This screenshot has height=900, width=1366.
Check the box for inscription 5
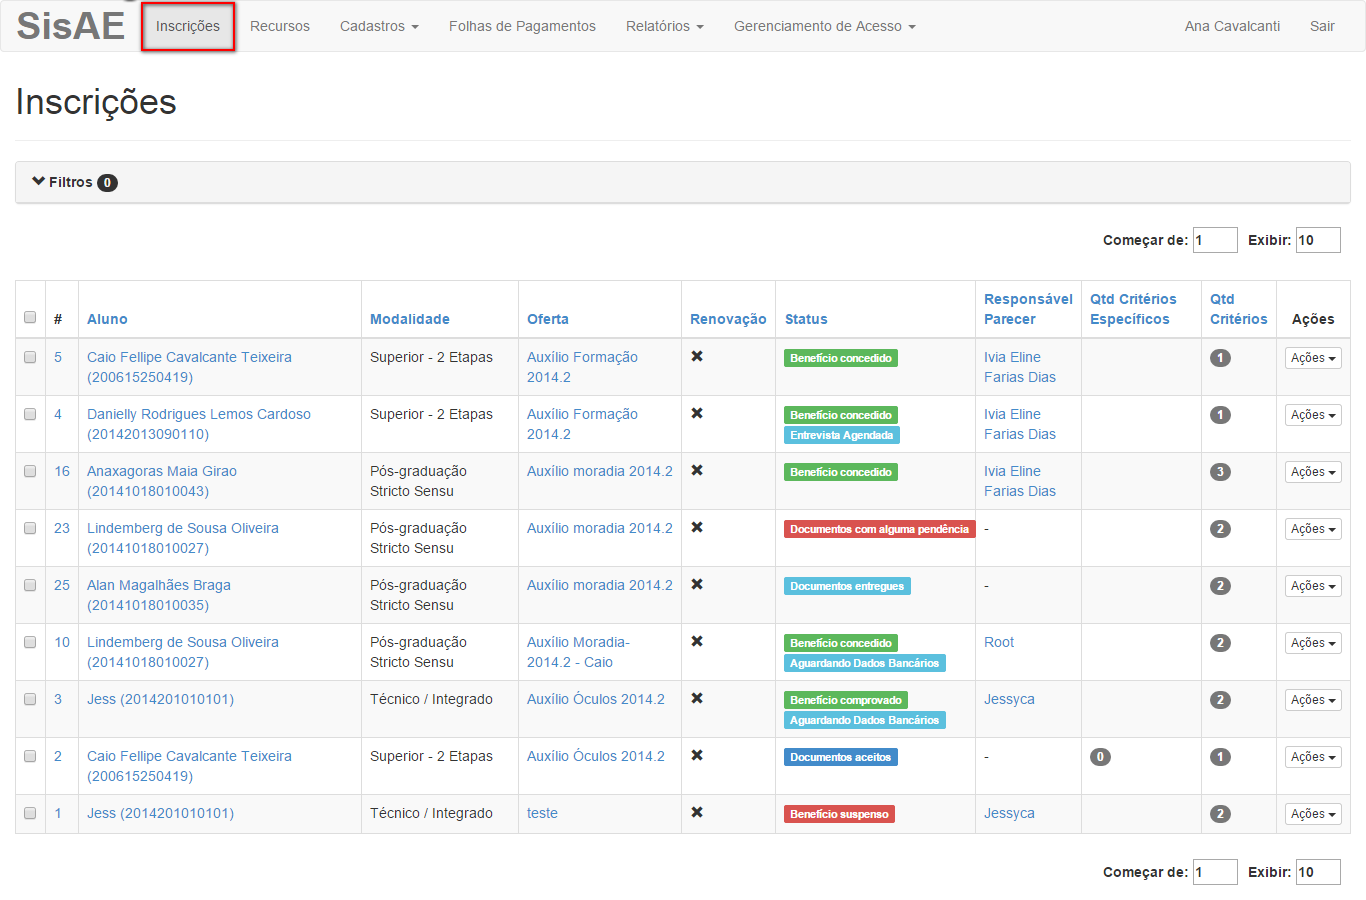30,357
